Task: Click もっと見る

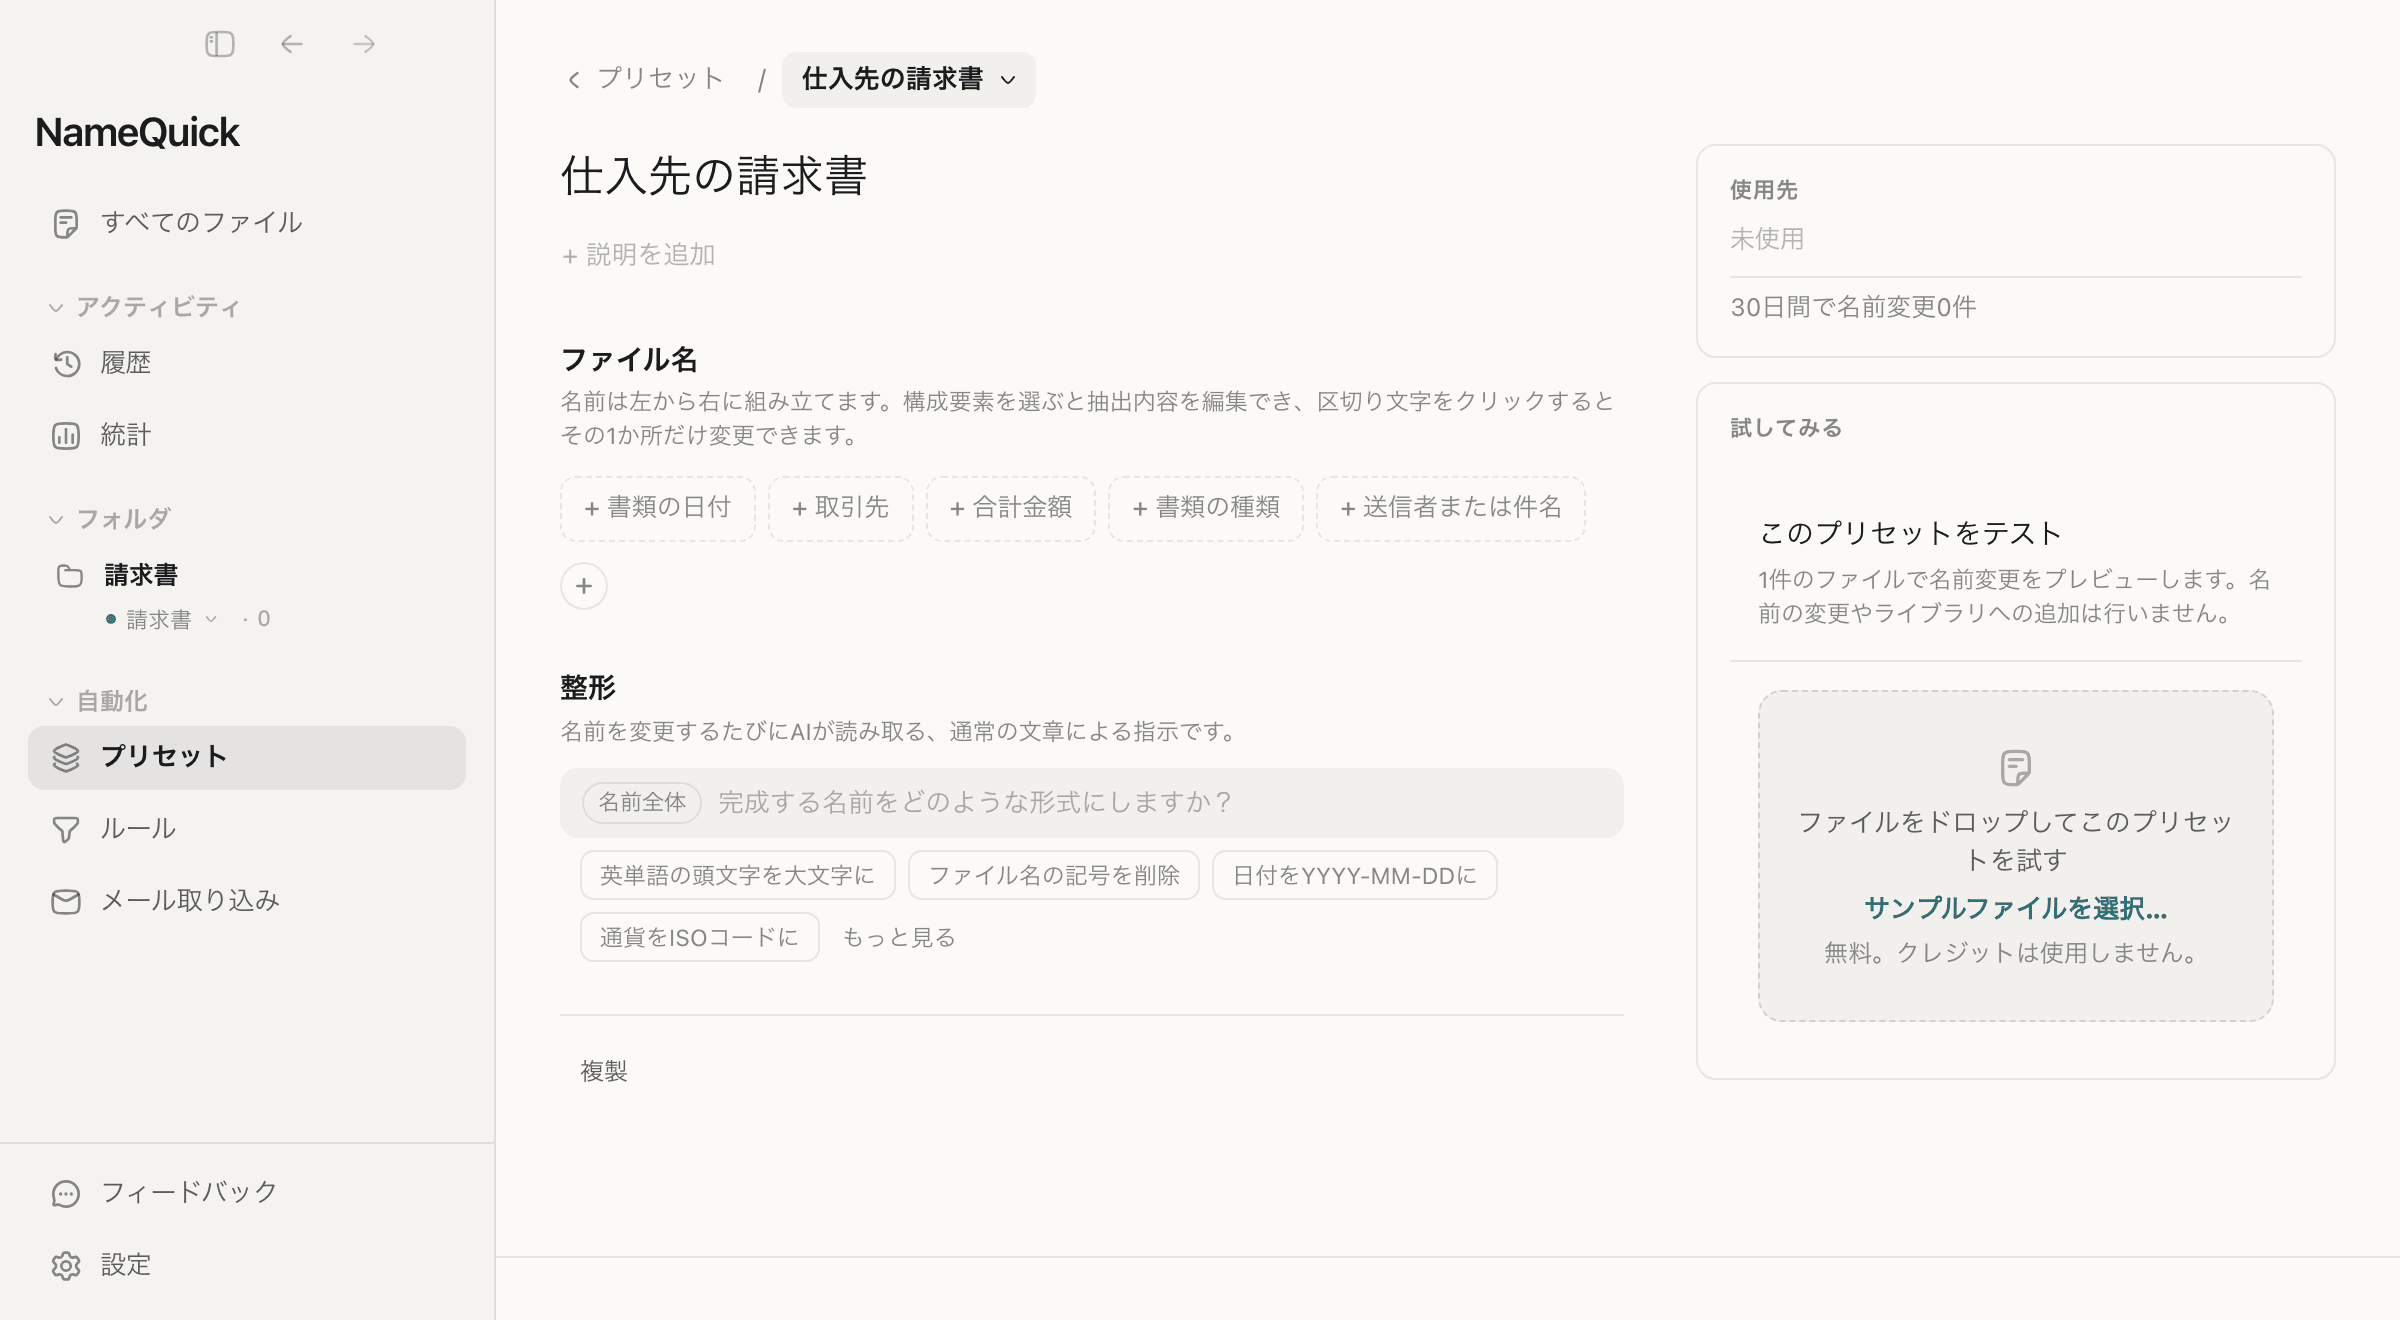Action: coord(899,938)
